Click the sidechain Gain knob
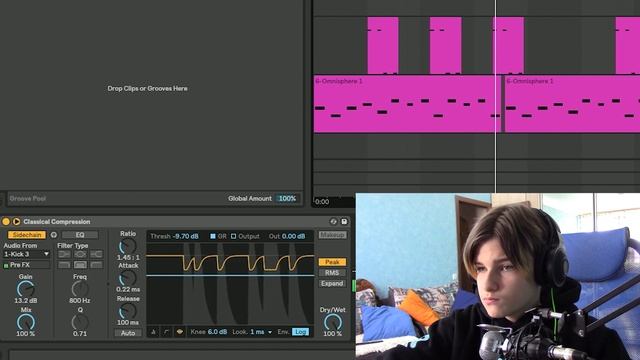This screenshot has width=640, height=360. point(26,289)
